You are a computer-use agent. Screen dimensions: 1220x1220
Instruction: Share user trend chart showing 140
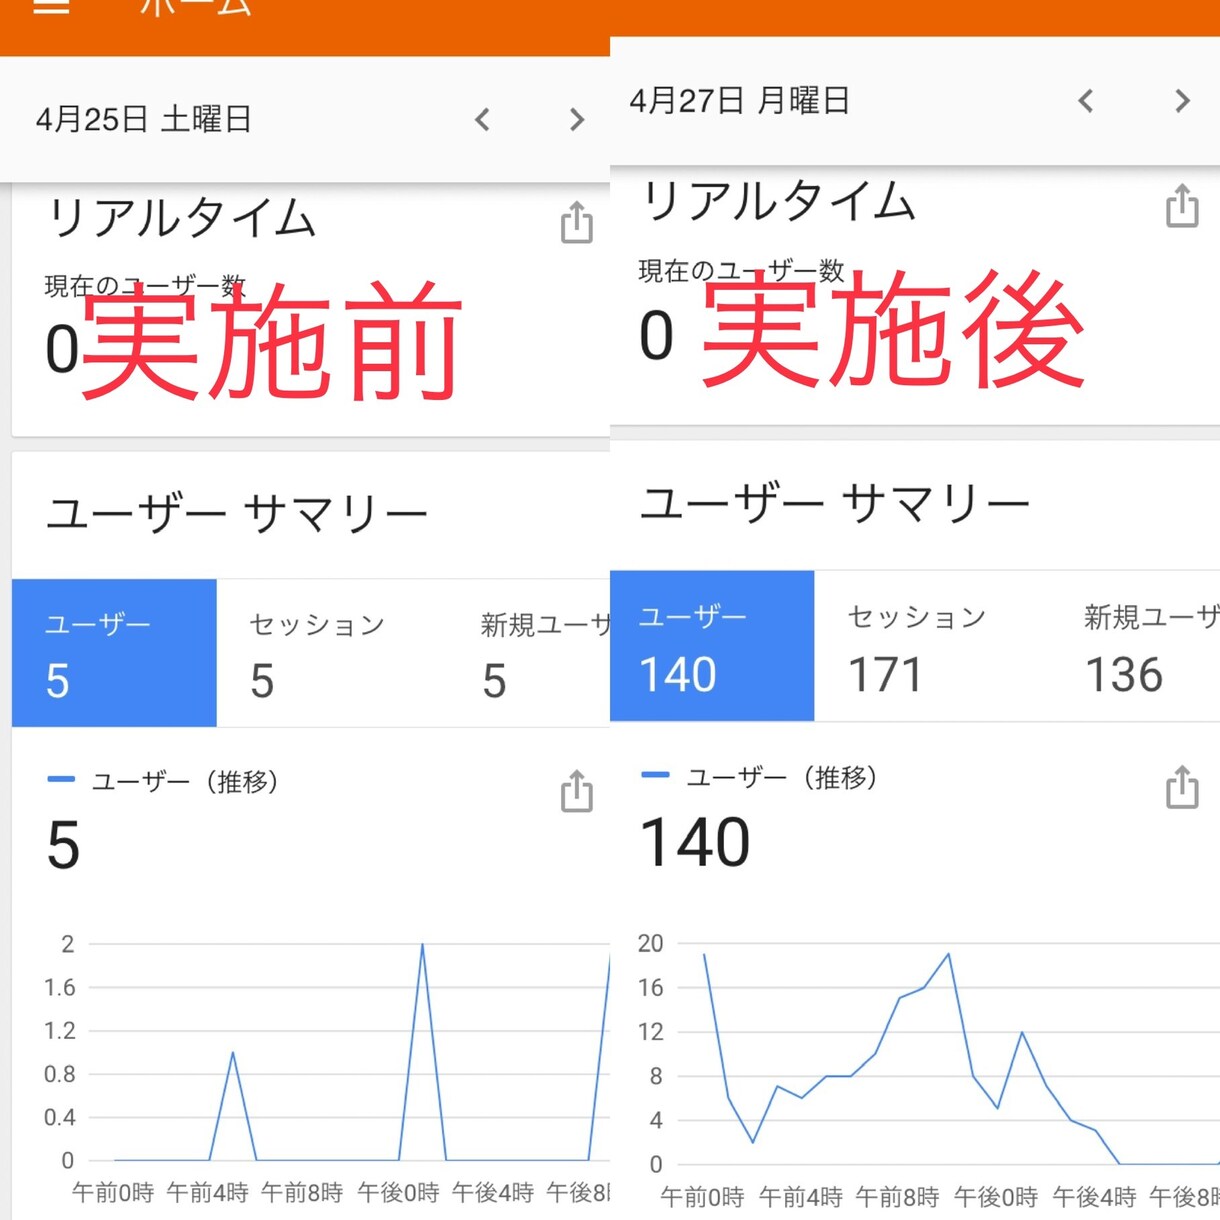coord(1182,786)
